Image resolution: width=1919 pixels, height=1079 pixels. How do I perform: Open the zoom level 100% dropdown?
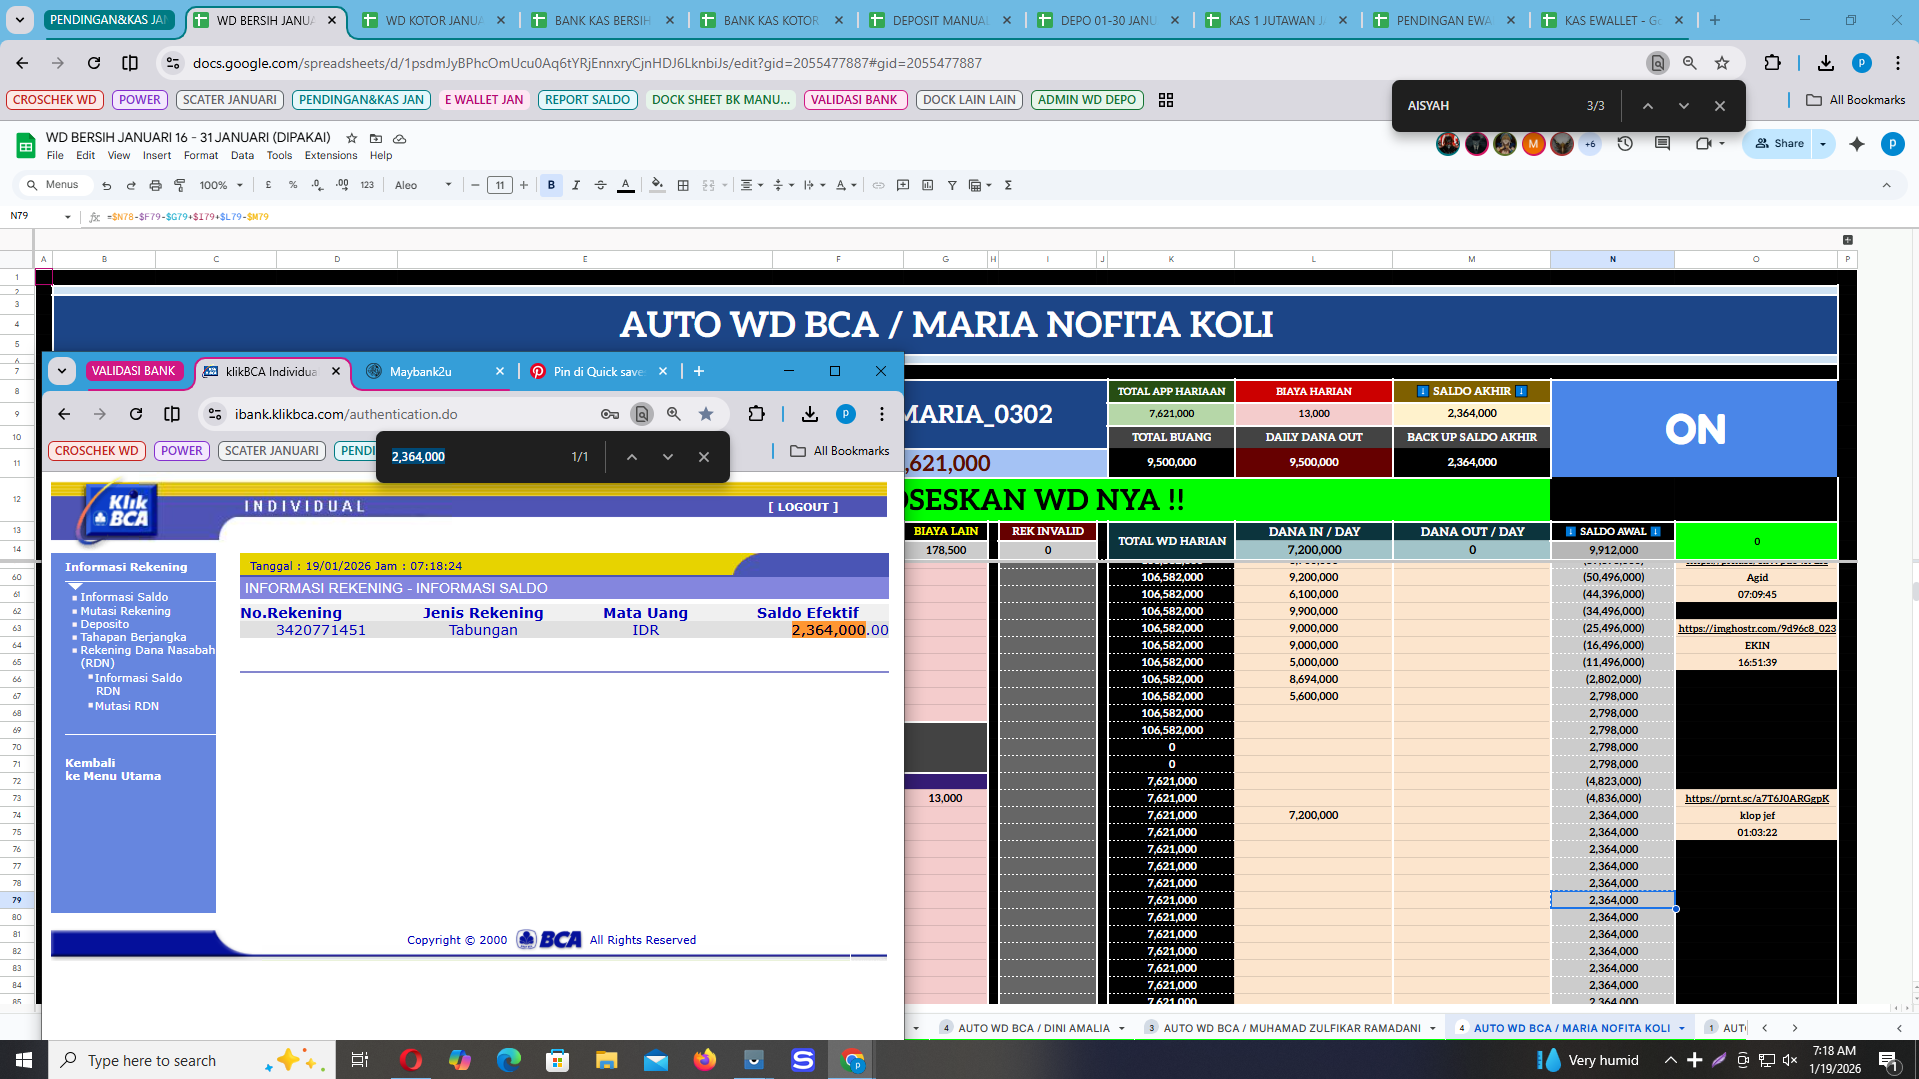[221, 185]
